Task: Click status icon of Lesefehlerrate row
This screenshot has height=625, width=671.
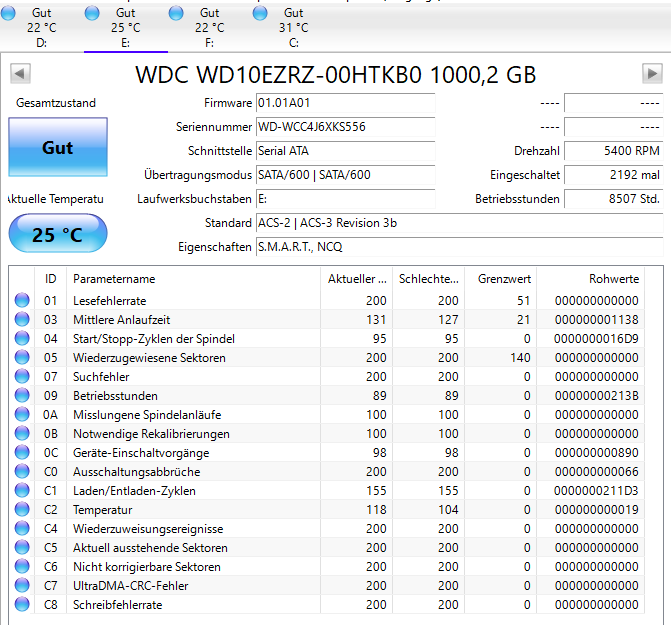Action: click(22, 300)
